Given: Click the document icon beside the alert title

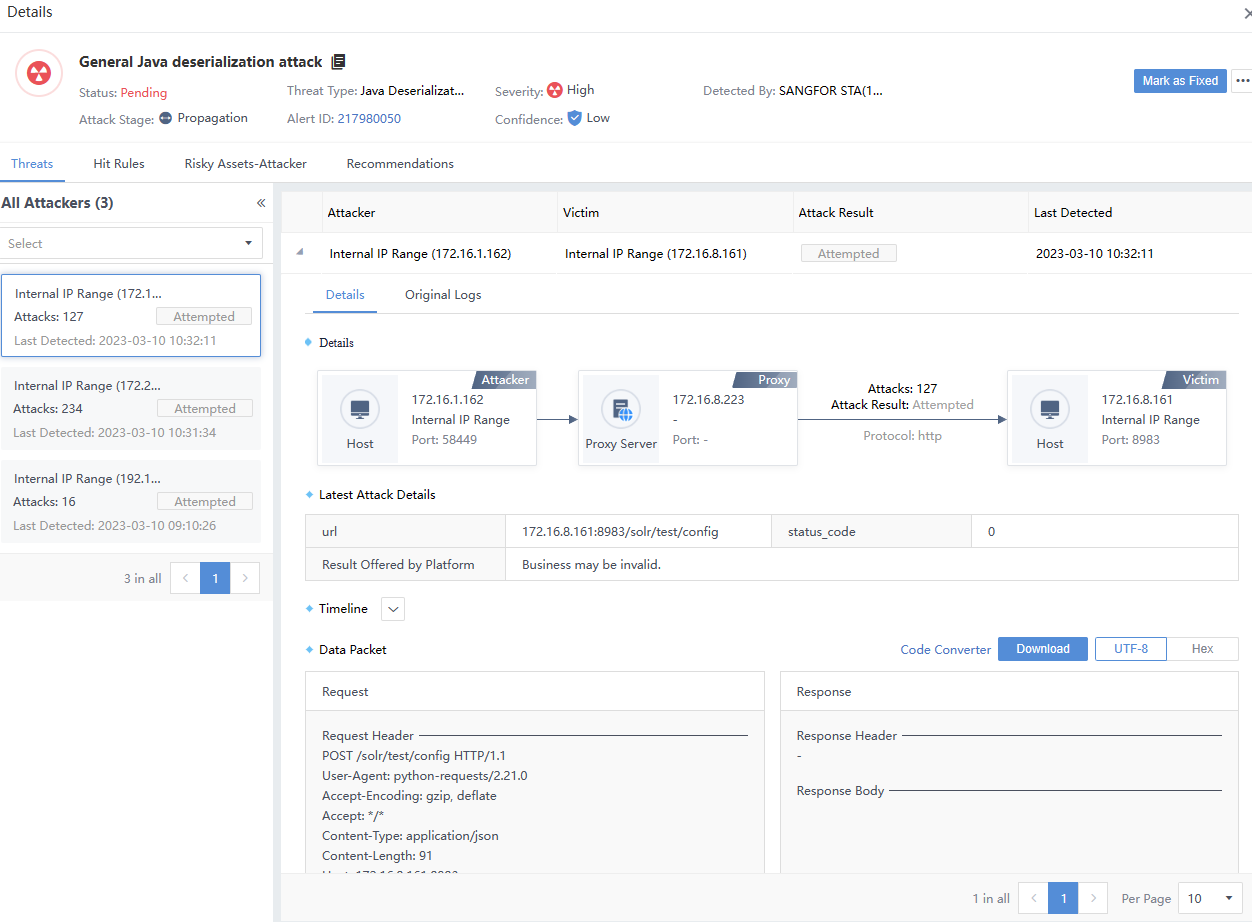Looking at the screenshot, I should [x=338, y=62].
